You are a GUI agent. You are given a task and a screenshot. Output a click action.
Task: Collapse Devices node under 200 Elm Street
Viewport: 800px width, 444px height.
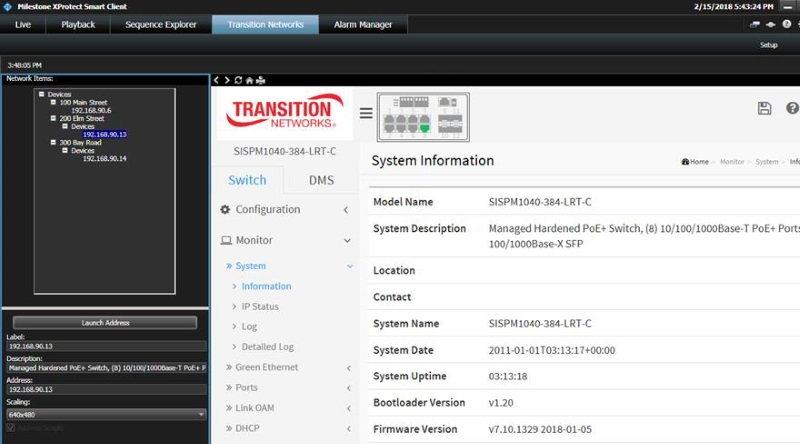(x=65, y=126)
